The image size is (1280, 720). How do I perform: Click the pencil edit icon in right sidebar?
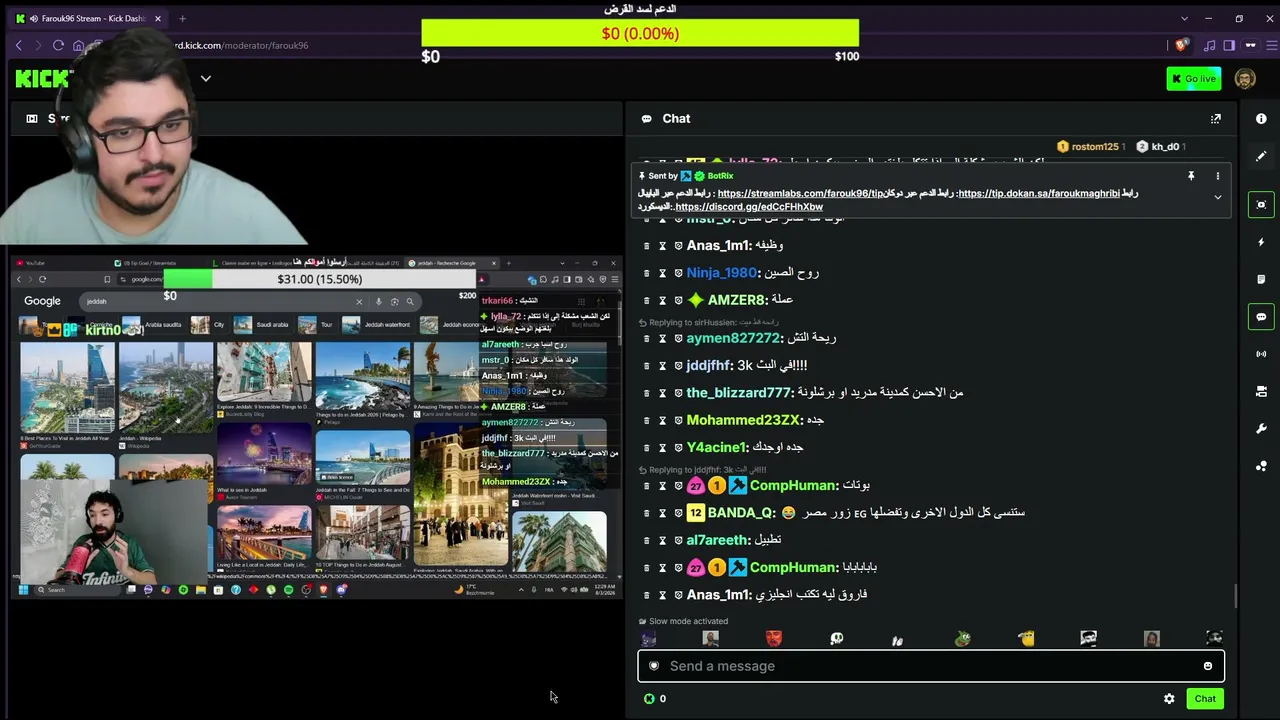(x=1261, y=156)
